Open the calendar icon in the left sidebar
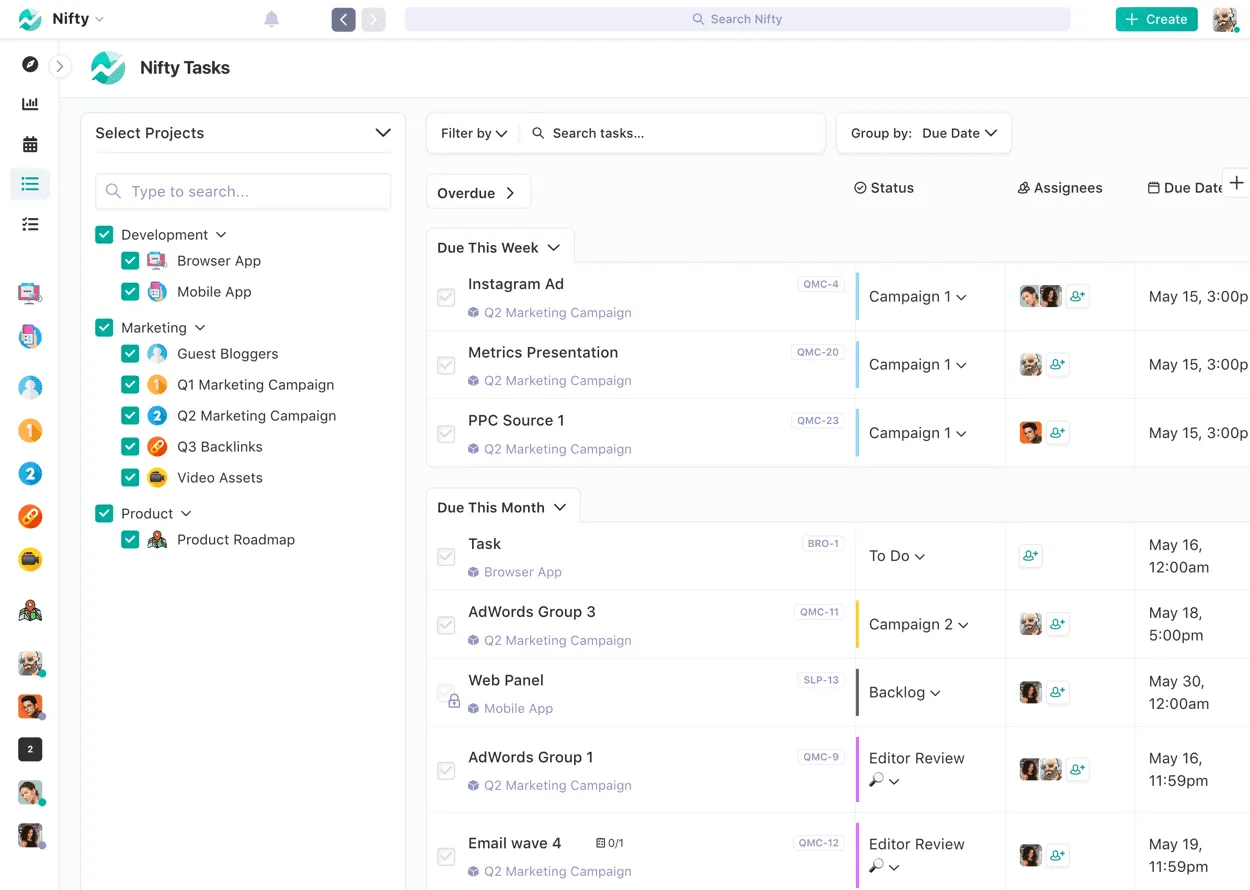1250x890 pixels. 29,143
